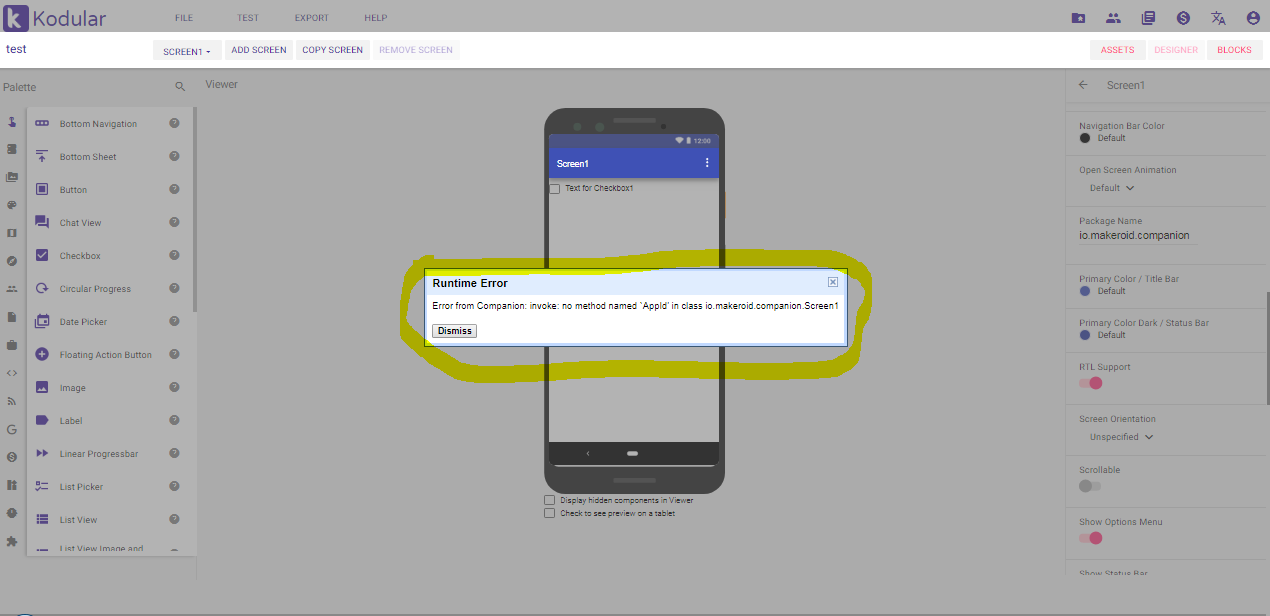The image size is (1270, 616).
Task: Click the Copy Screen button
Action: pos(333,50)
